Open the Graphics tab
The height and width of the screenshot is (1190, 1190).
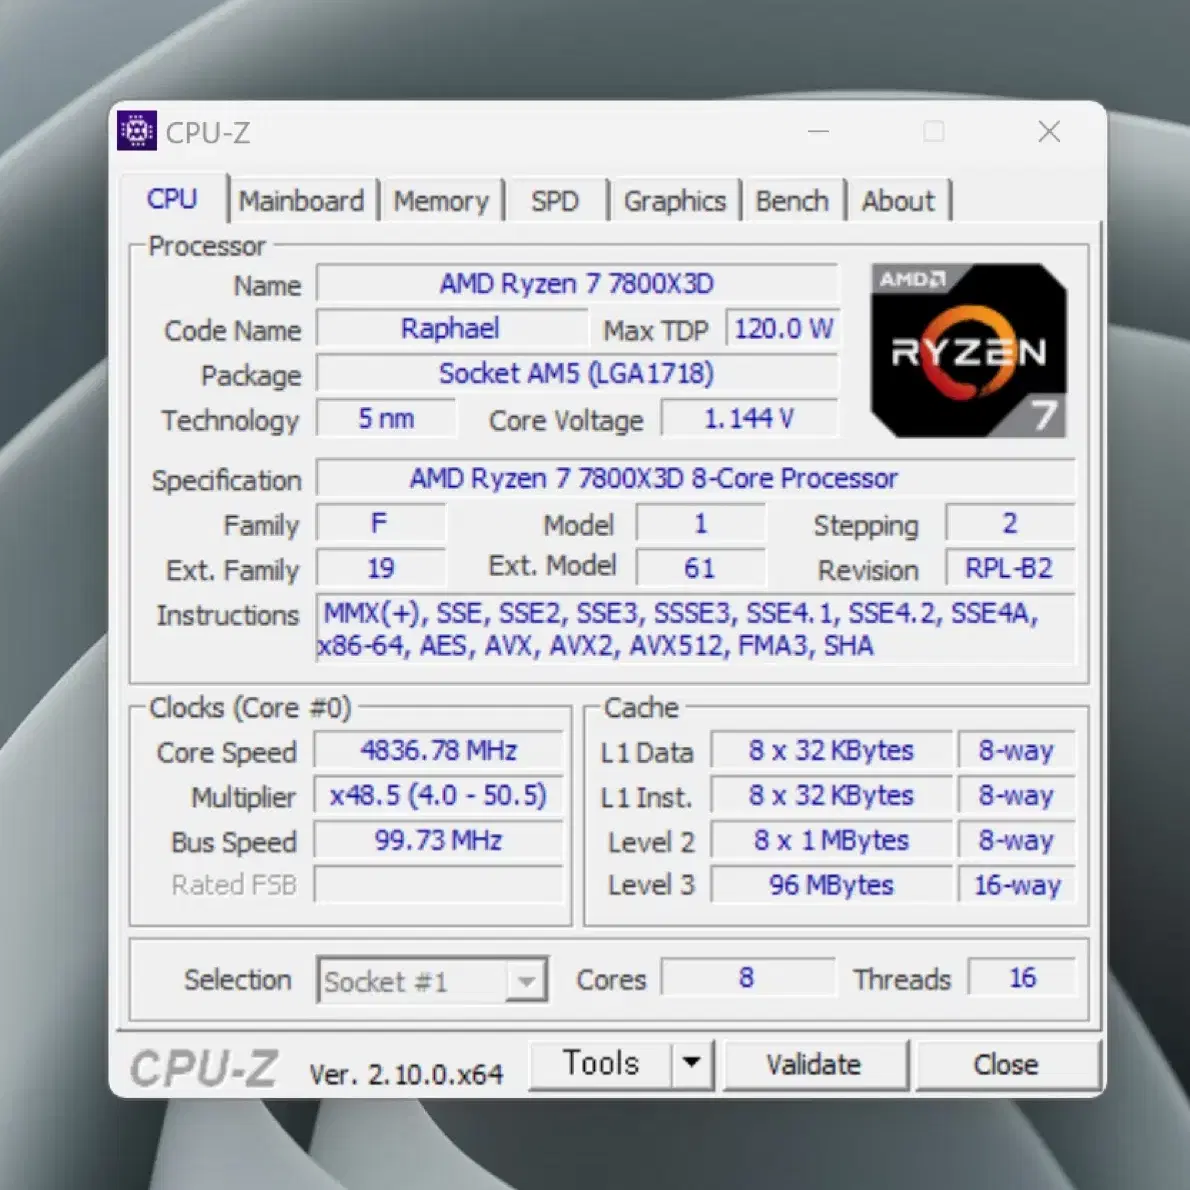pos(675,201)
